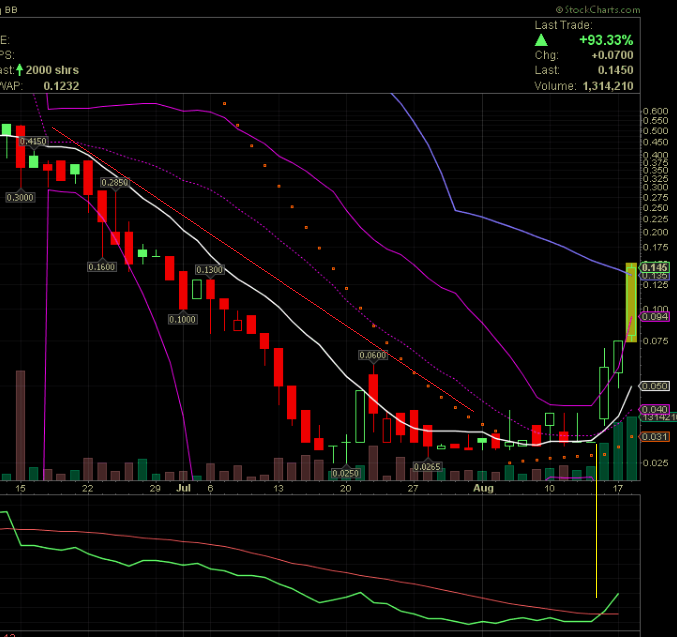Click the 13 date label on axis

click(278, 488)
